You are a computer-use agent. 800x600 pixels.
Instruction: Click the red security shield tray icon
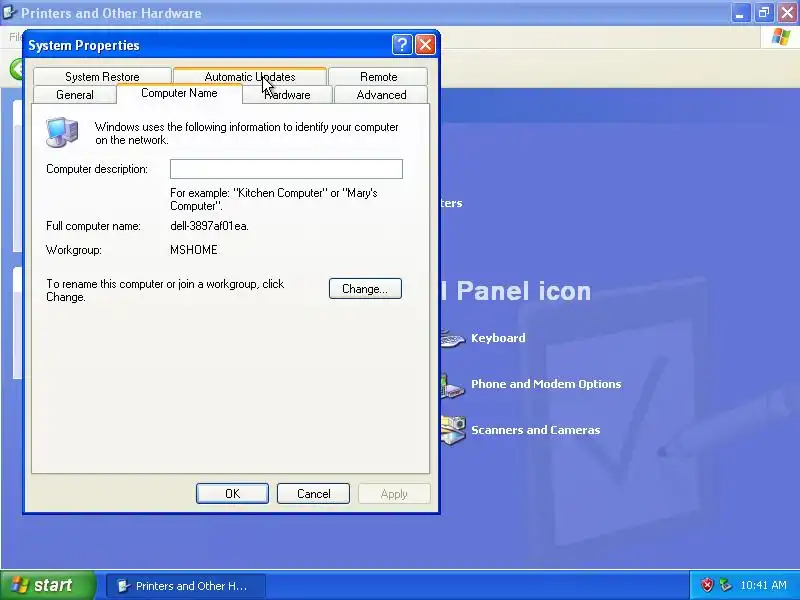click(707, 585)
